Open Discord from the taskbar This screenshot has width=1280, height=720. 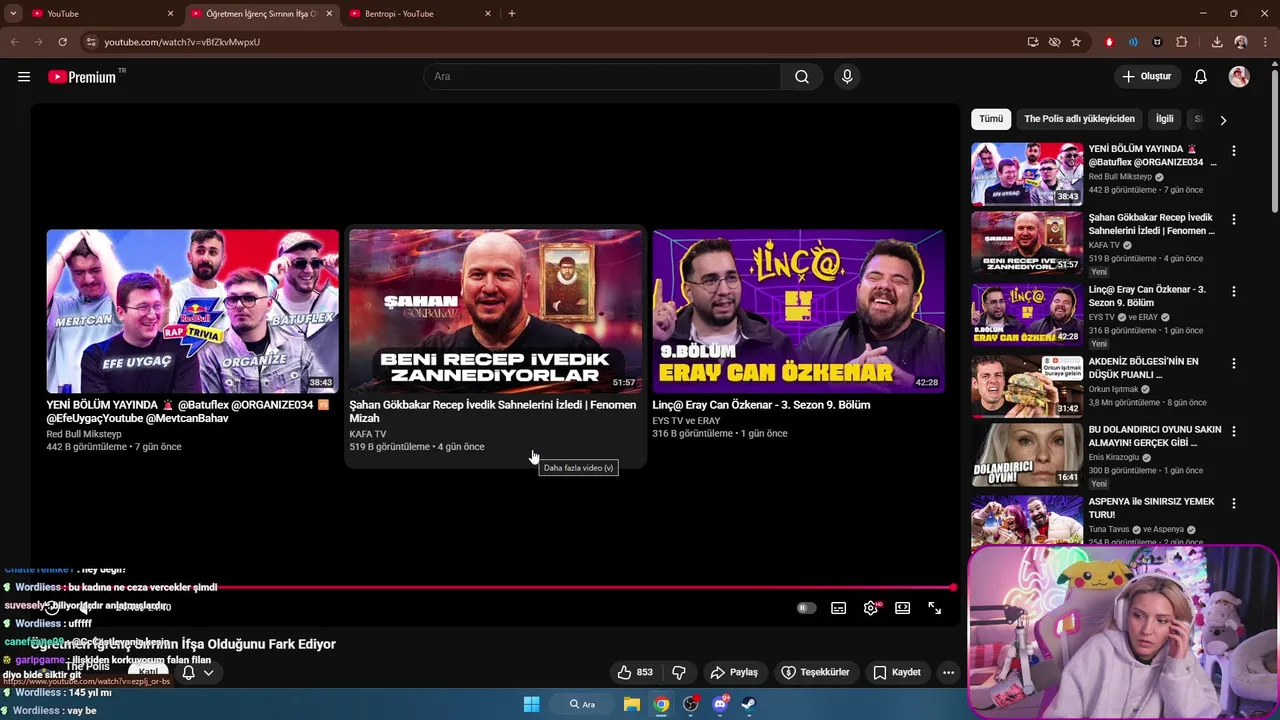pyautogui.click(x=720, y=704)
